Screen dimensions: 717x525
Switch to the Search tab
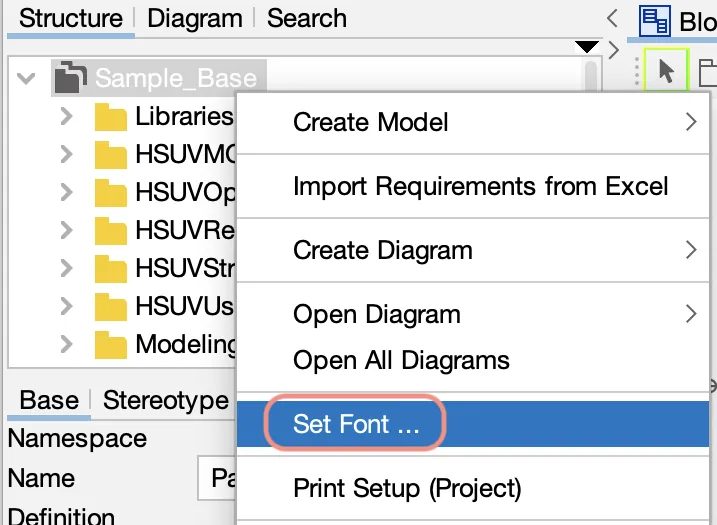click(x=307, y=19)
